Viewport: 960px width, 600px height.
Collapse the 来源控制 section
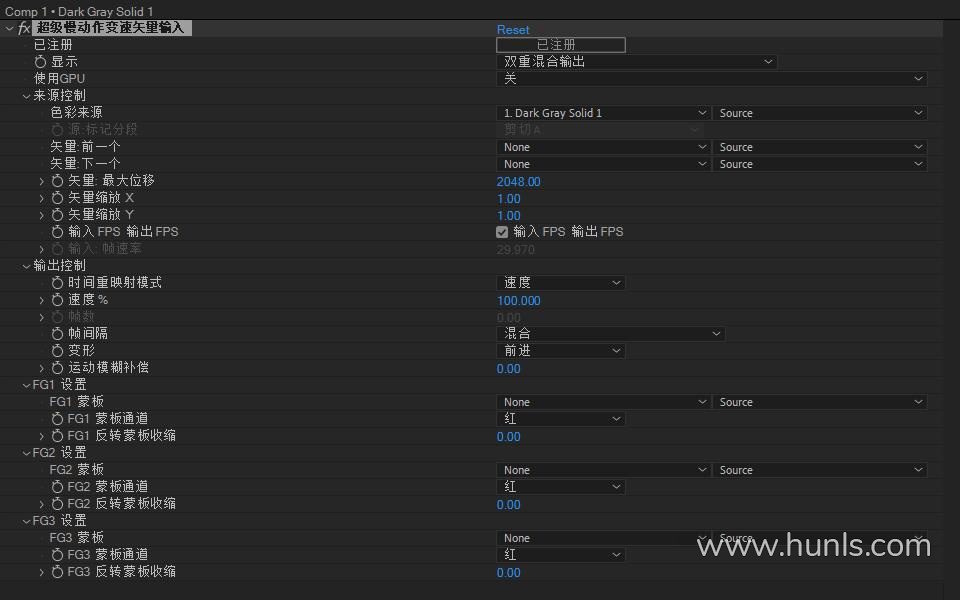26,96
